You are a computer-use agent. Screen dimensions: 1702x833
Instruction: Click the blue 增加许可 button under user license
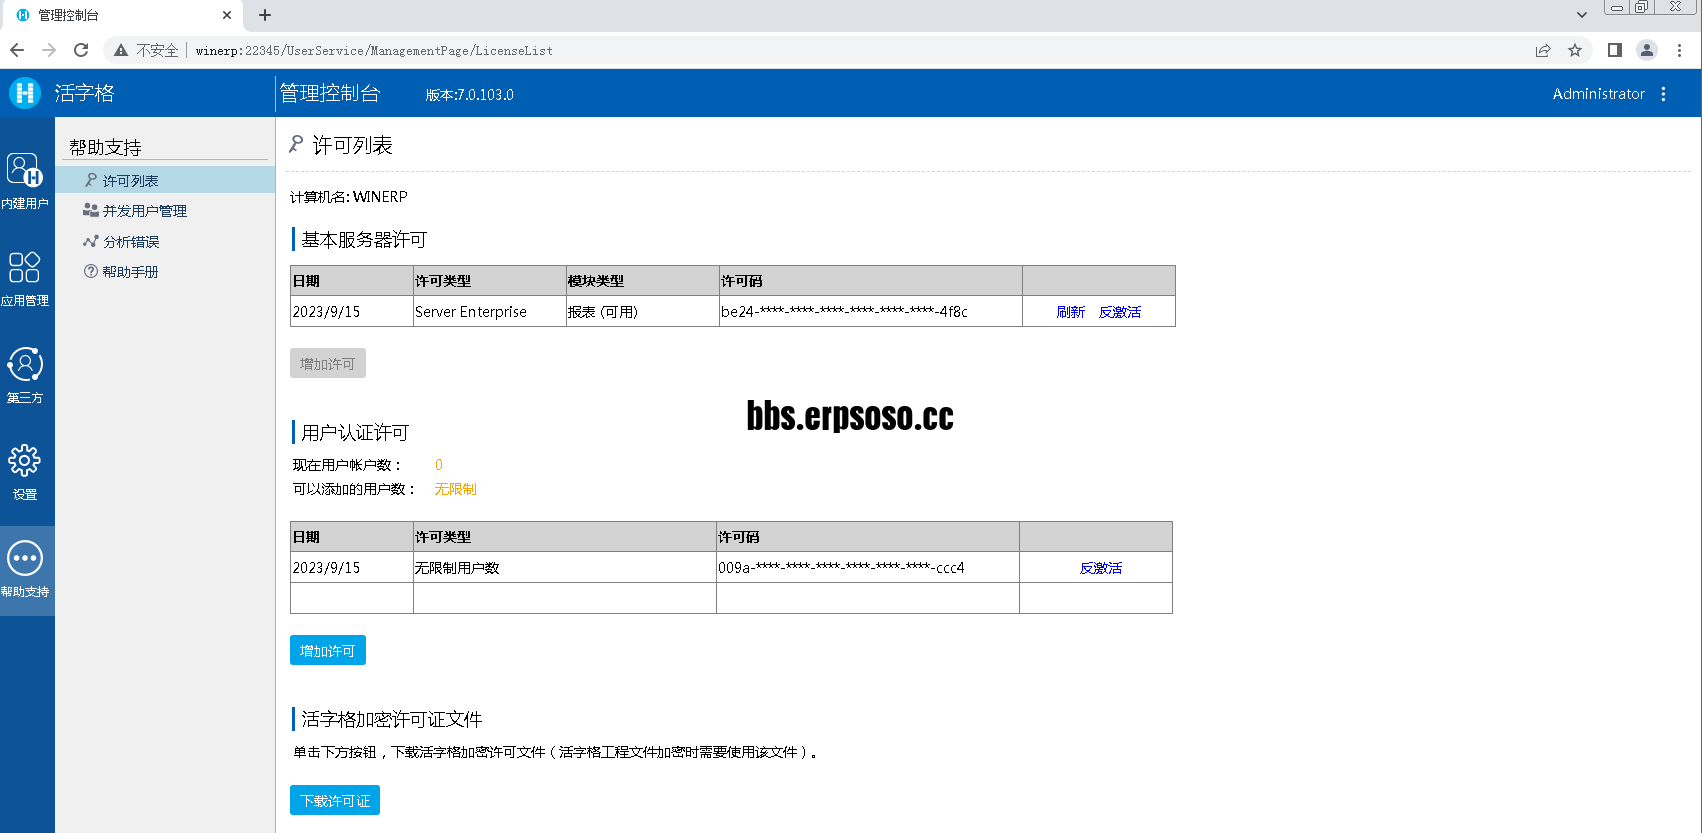pyautogui.click(x=328, y=650)
